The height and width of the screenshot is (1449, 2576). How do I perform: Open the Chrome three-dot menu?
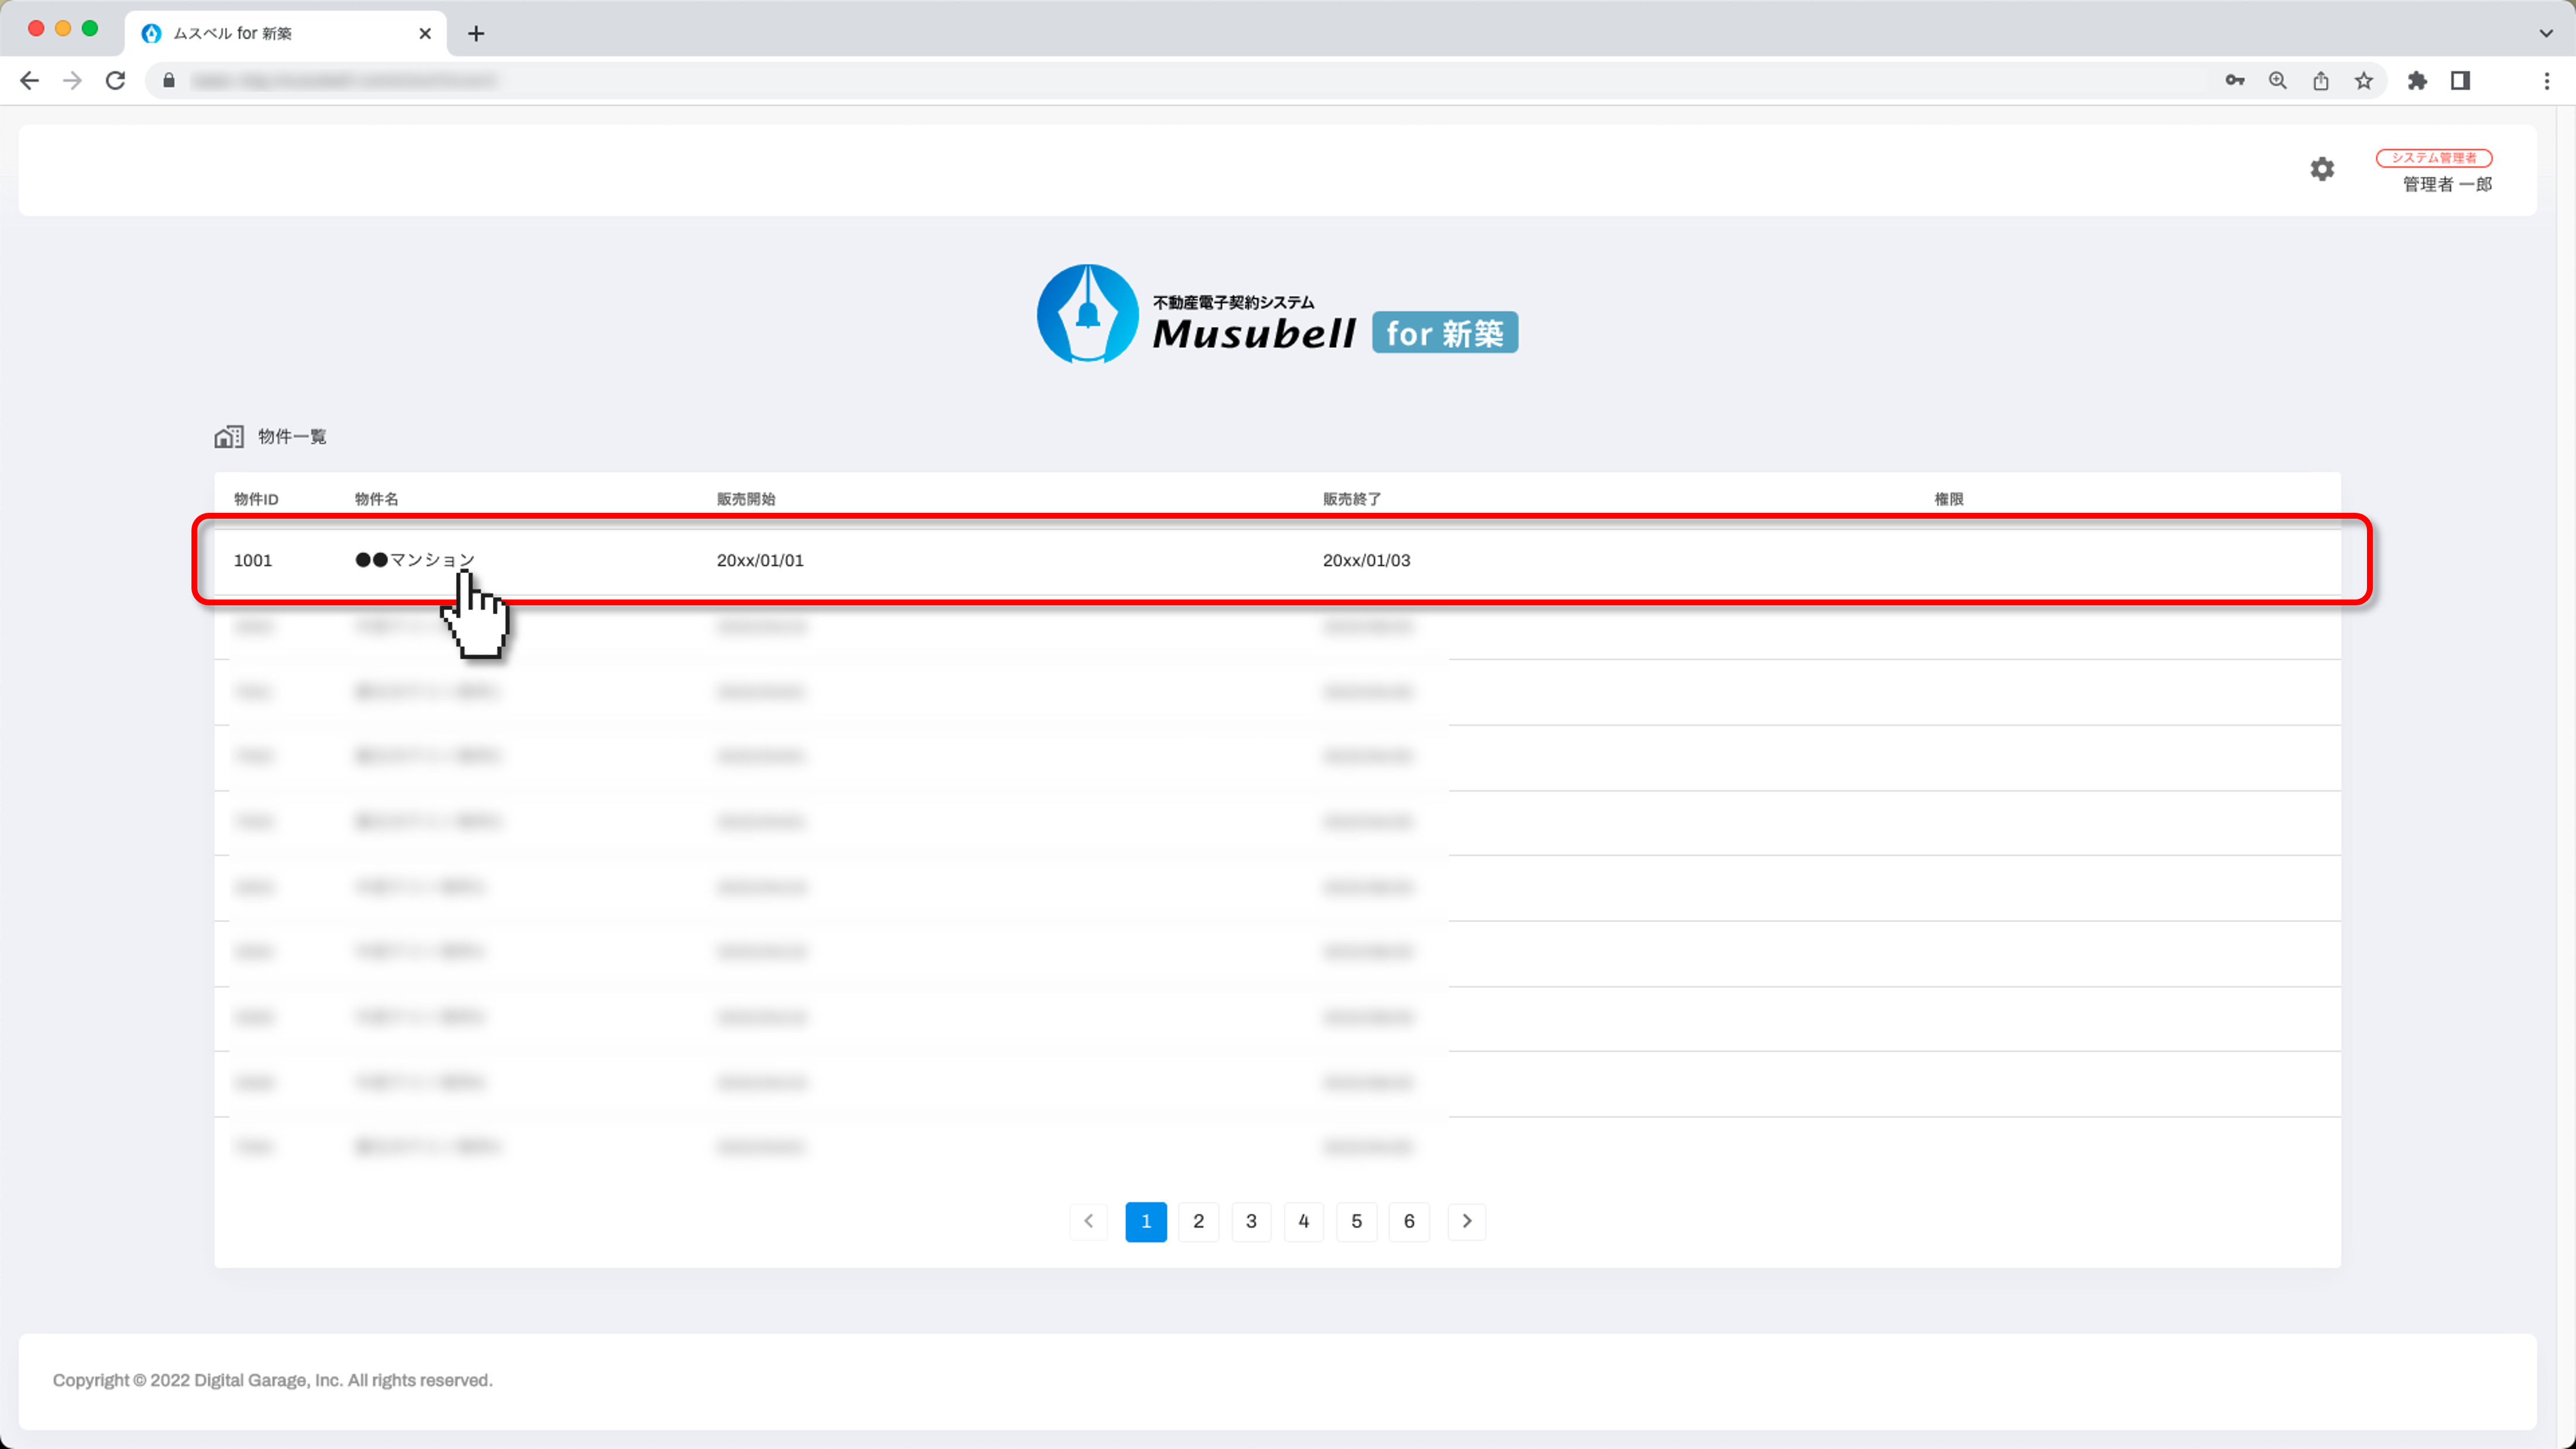(x=2546, y=81)
